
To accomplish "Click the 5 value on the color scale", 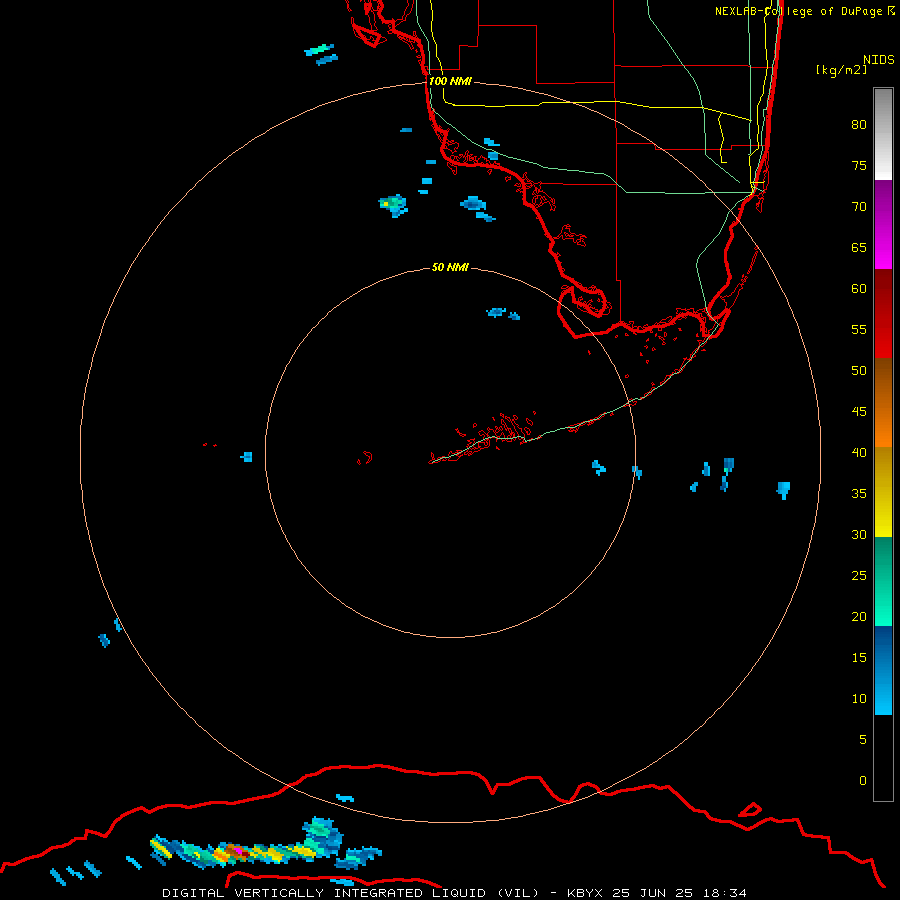I will (x=863, y=740).
